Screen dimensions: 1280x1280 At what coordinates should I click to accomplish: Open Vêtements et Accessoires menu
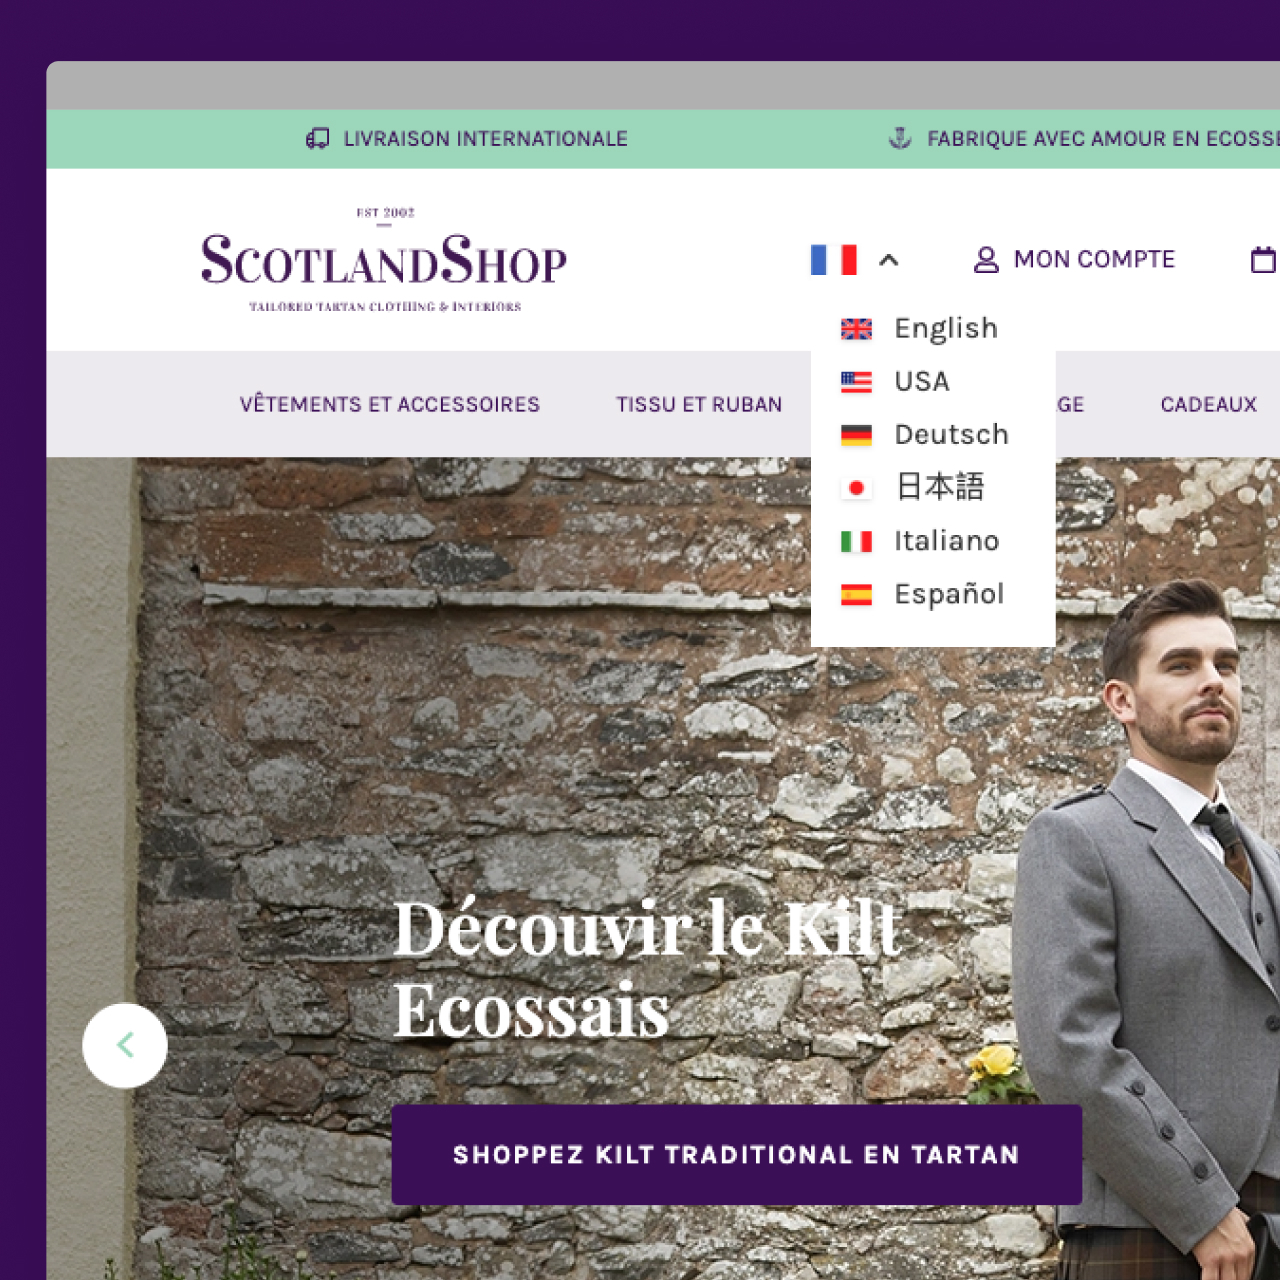[390, 404]
